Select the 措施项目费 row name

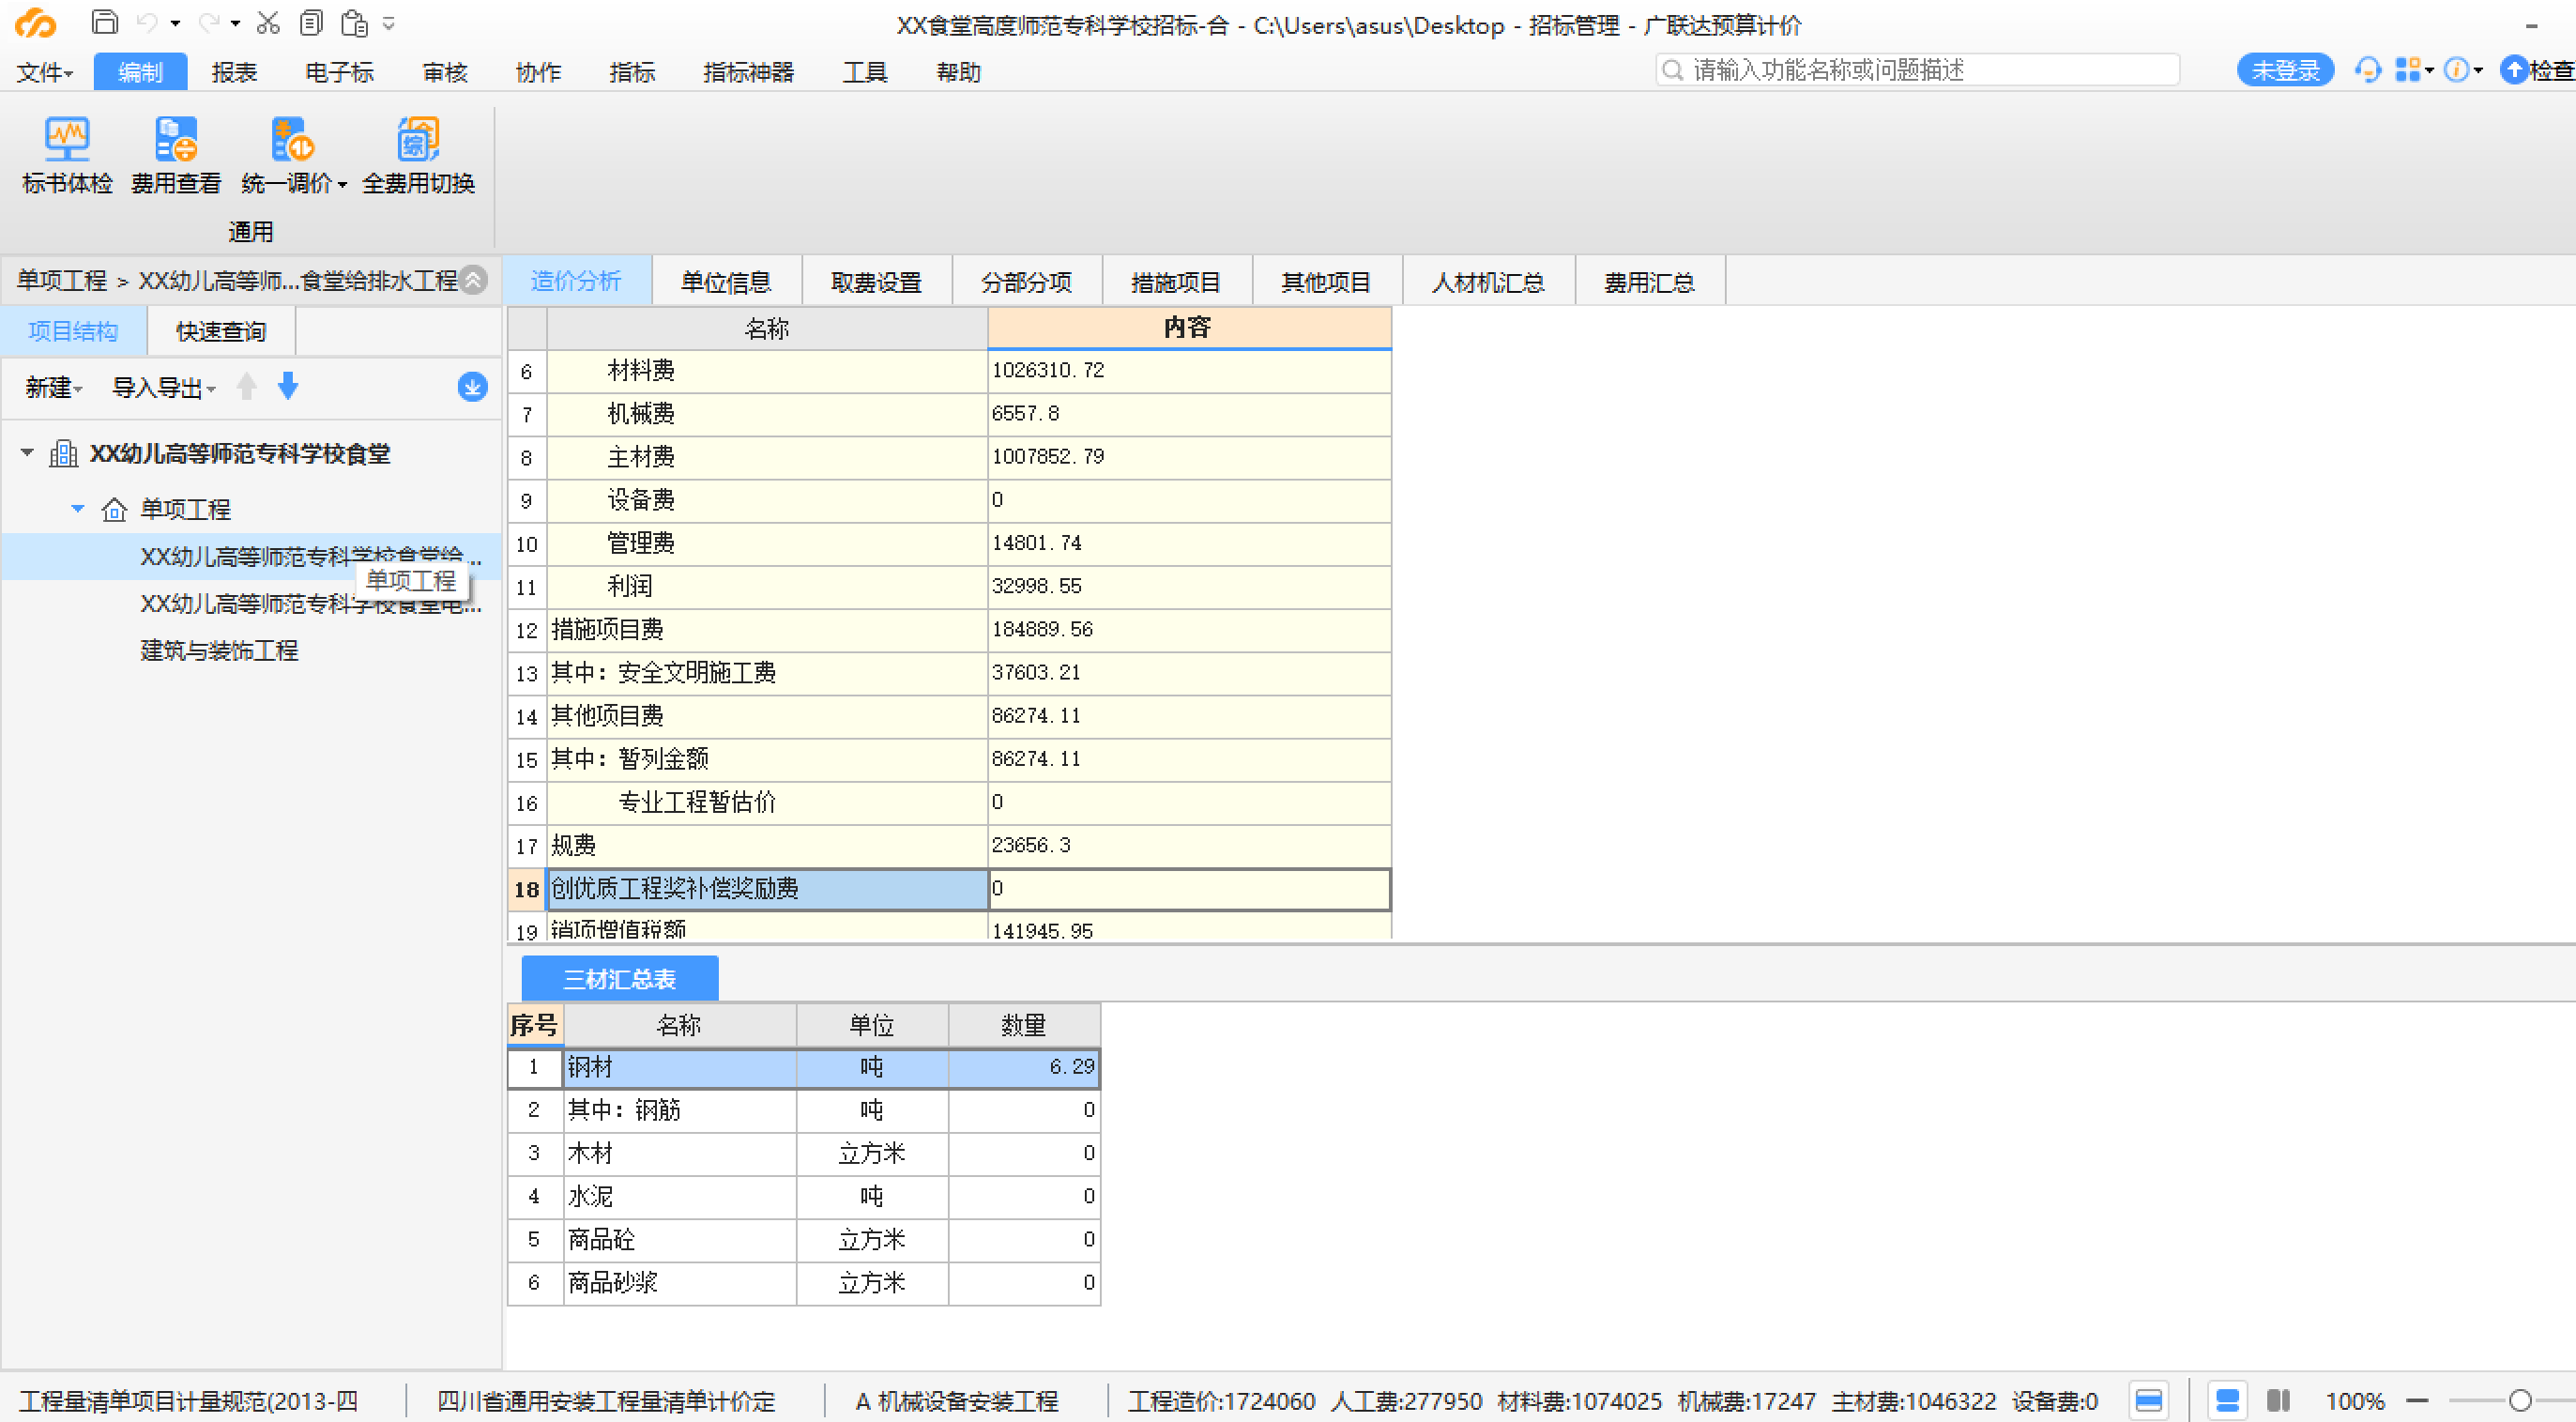767,629
